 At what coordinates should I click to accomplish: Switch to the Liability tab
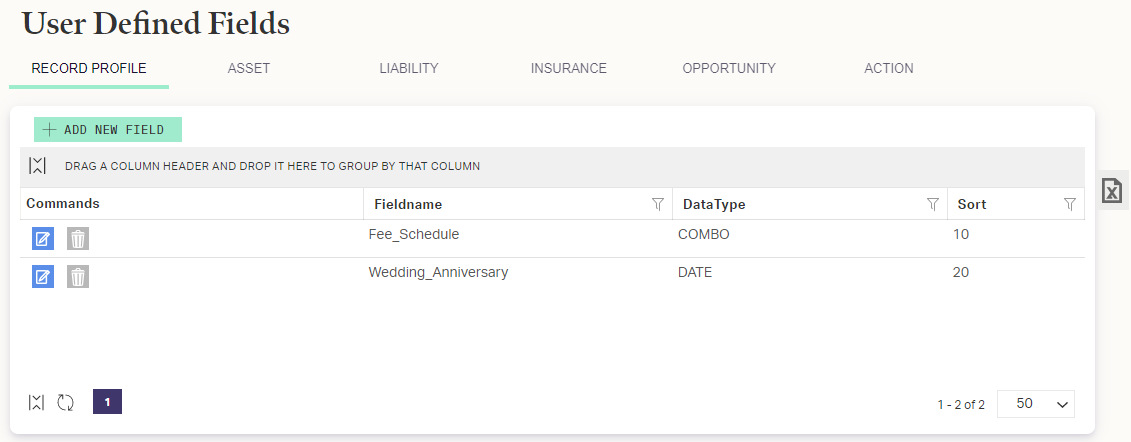coord(409,68)
